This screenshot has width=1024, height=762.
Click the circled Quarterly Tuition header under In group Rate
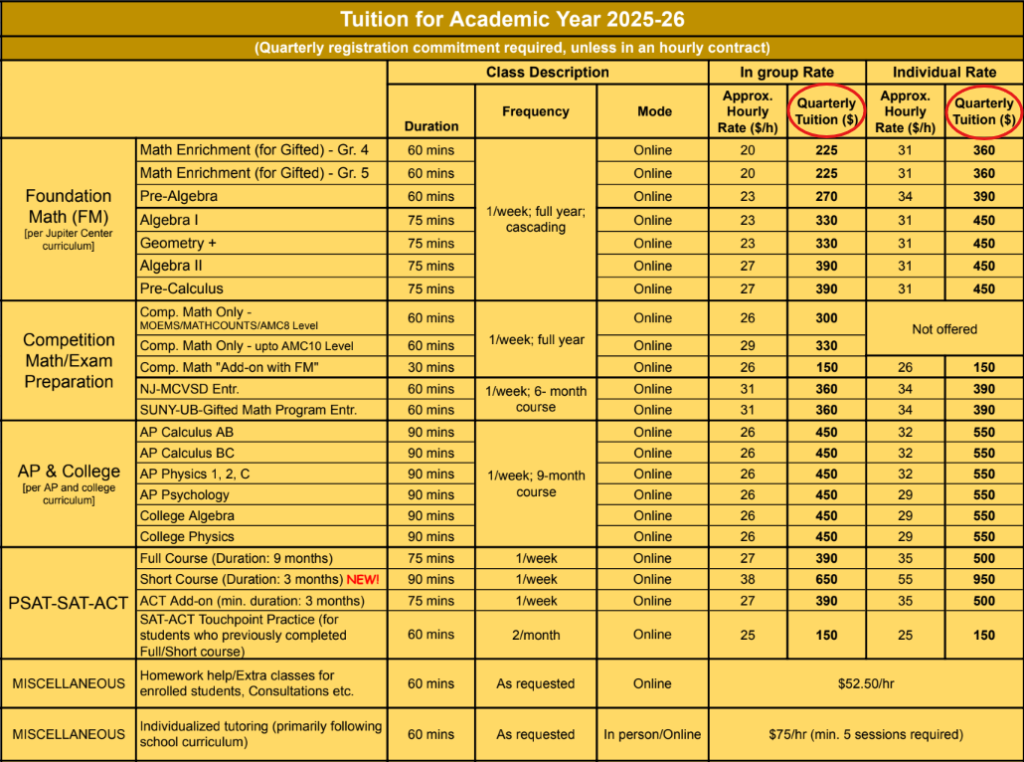827,112
